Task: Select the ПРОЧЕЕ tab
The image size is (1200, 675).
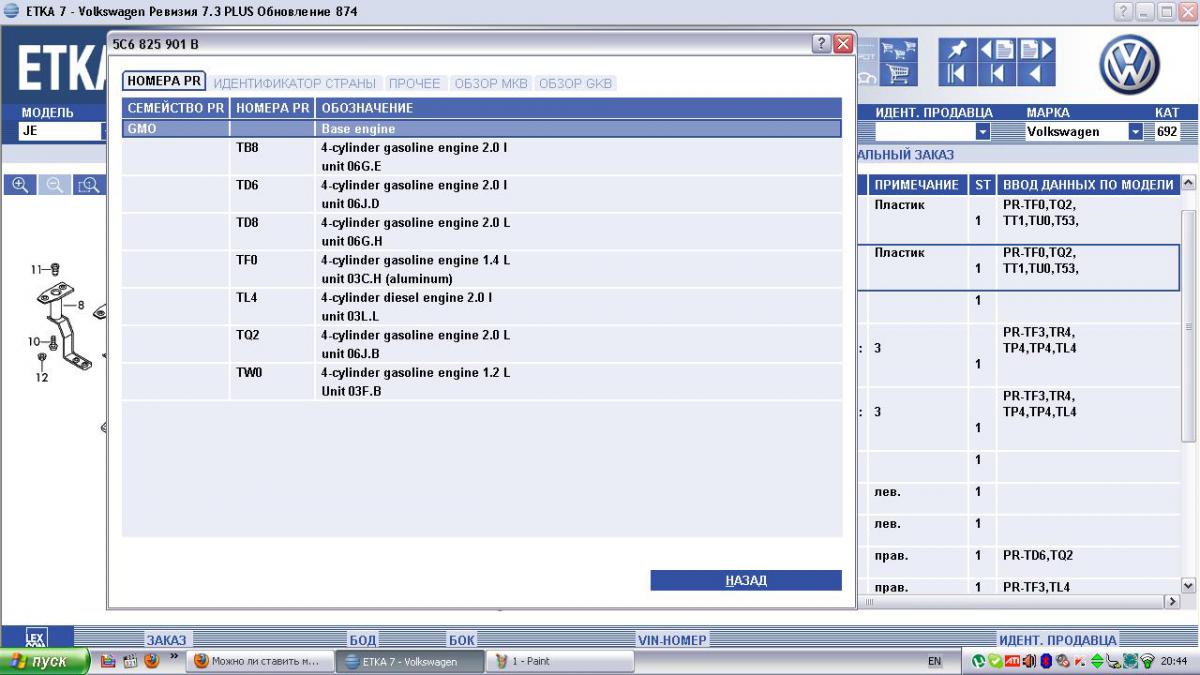Action: [x=414, y=83]
